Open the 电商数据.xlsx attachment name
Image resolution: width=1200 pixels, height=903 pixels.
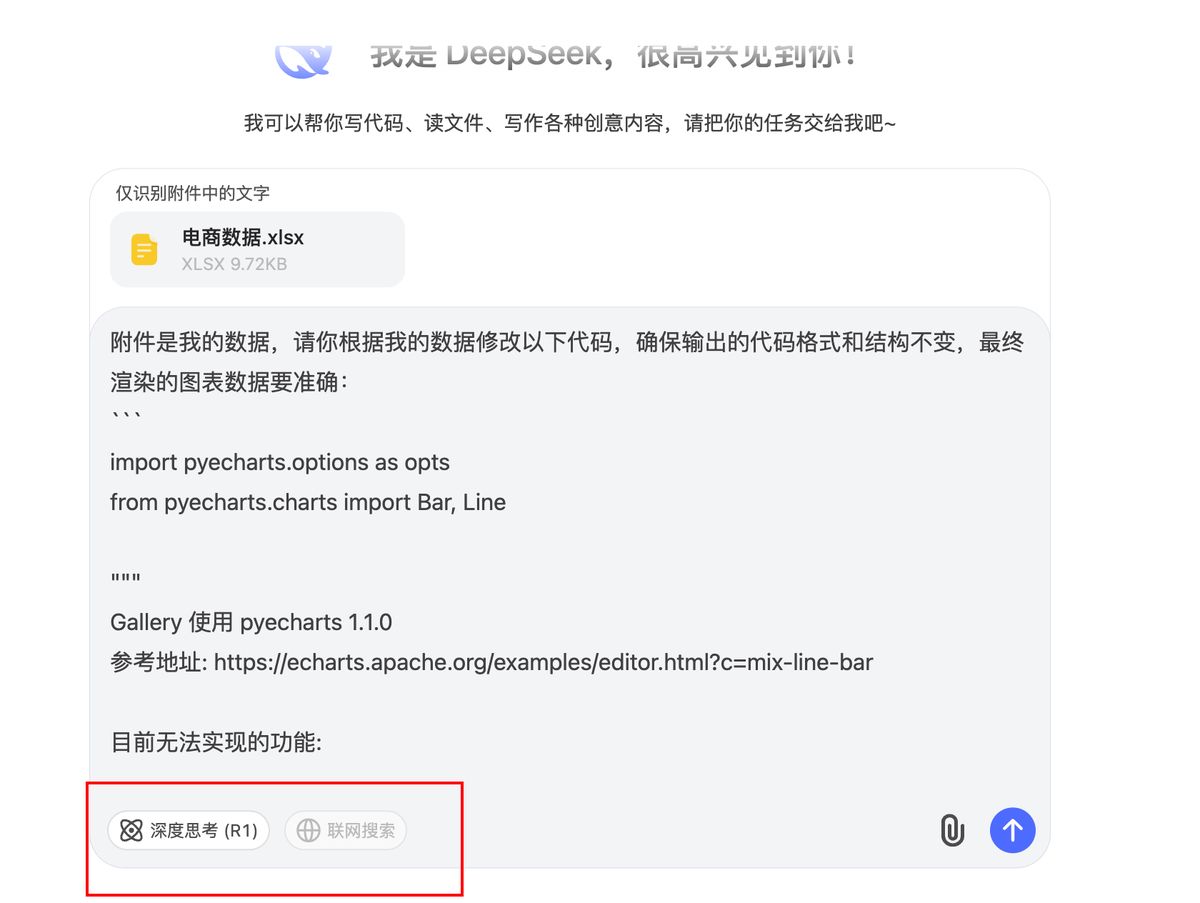243,238
